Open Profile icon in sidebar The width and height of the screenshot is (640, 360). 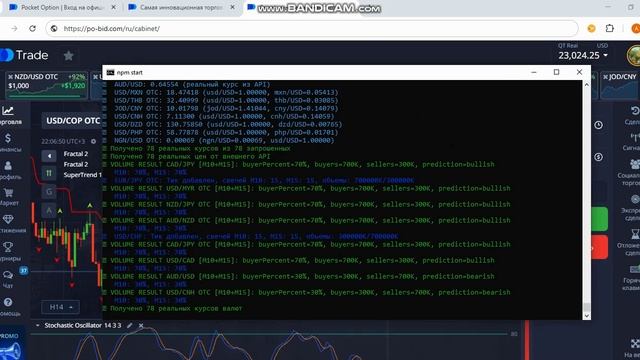pyautogui.click(x=8, y=170)
